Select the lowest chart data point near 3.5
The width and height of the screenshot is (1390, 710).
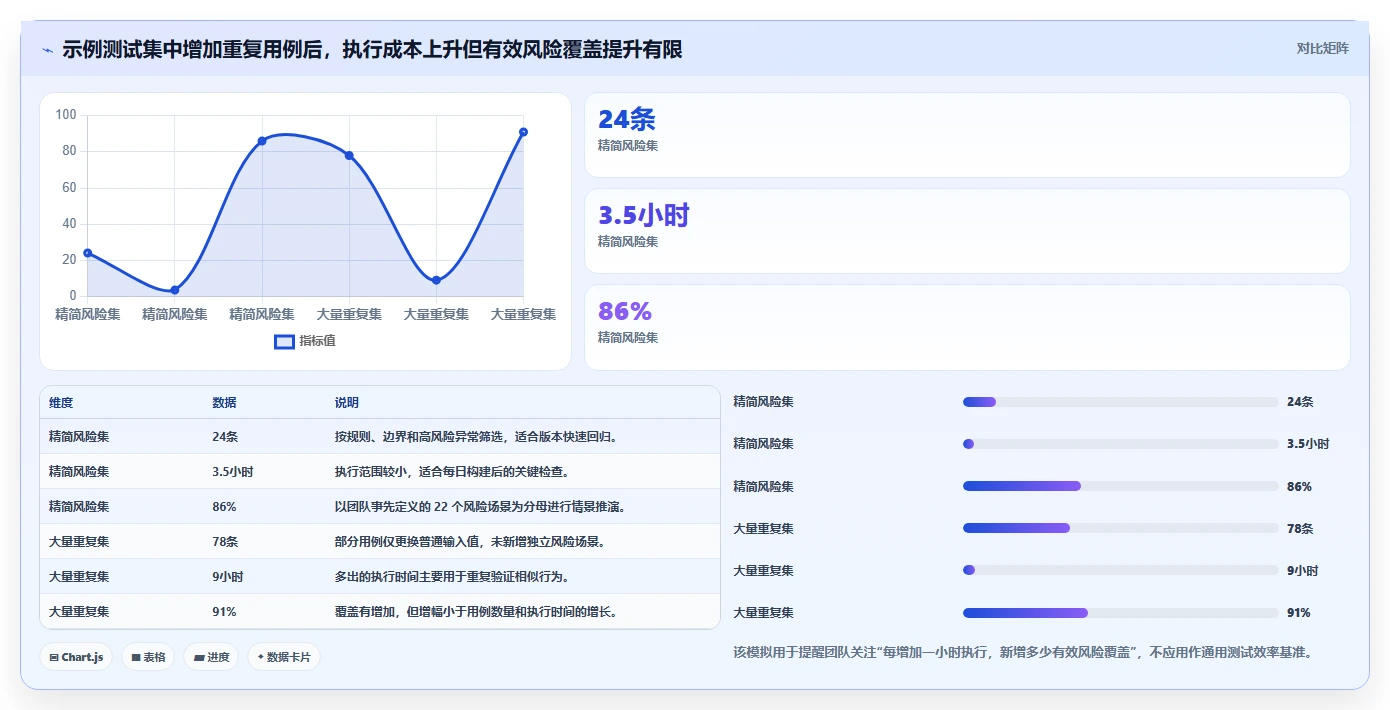[x=175, y=290]
